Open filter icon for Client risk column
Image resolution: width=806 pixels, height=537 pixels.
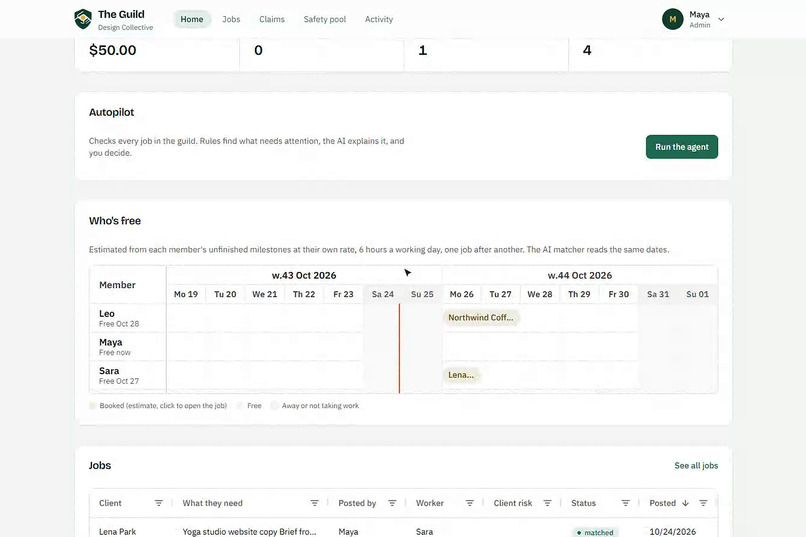click(547, 503)
